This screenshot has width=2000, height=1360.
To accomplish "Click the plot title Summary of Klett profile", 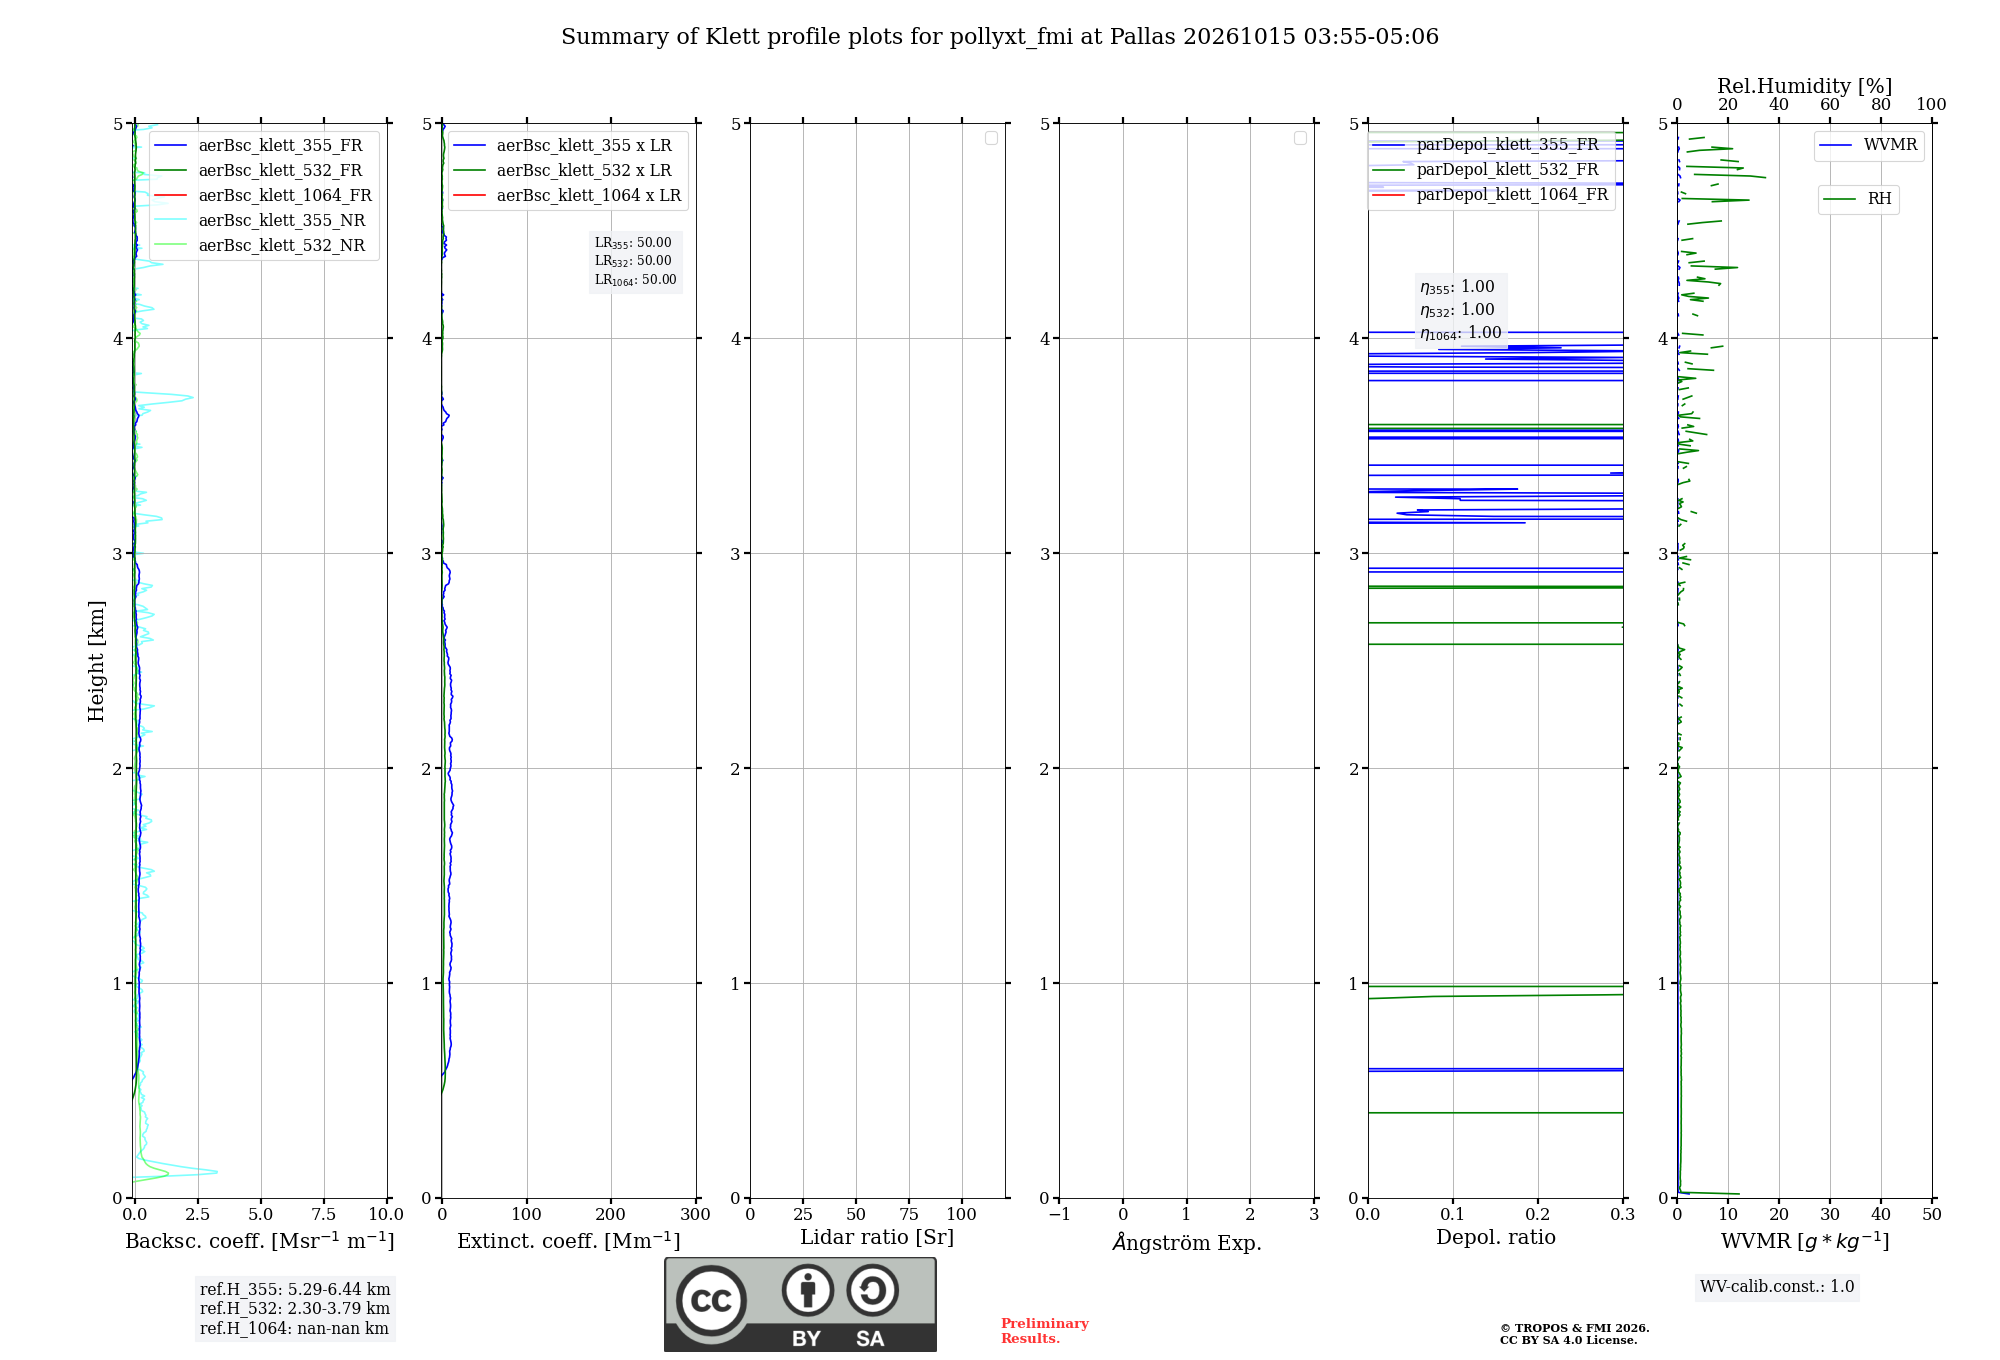I will tap(1000, 37).
